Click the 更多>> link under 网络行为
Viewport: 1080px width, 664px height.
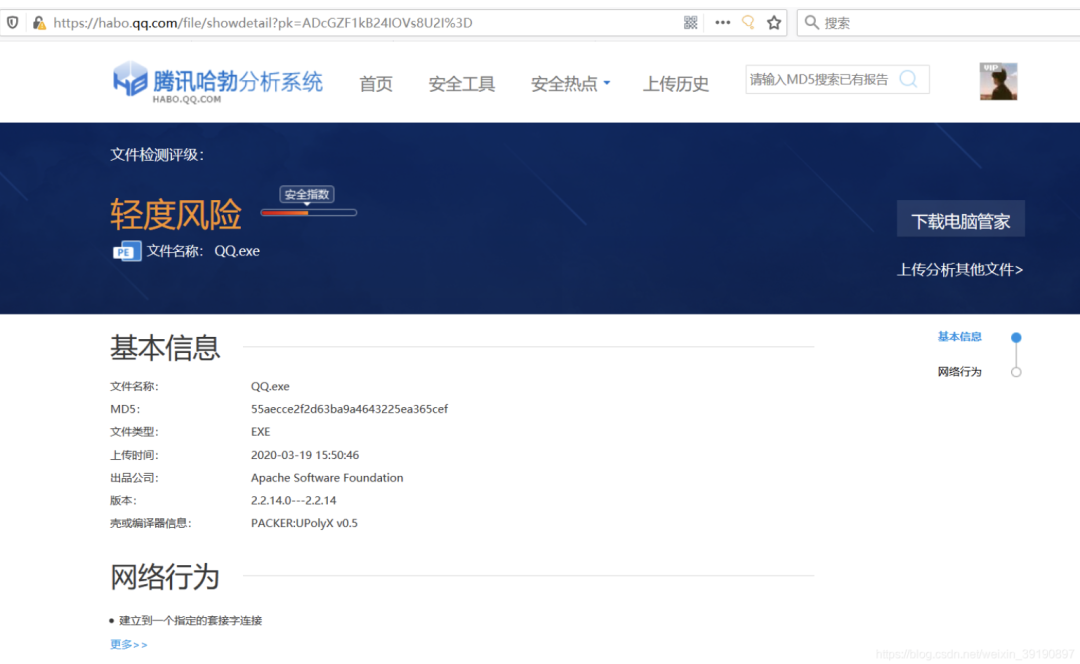tap(129, 644)
